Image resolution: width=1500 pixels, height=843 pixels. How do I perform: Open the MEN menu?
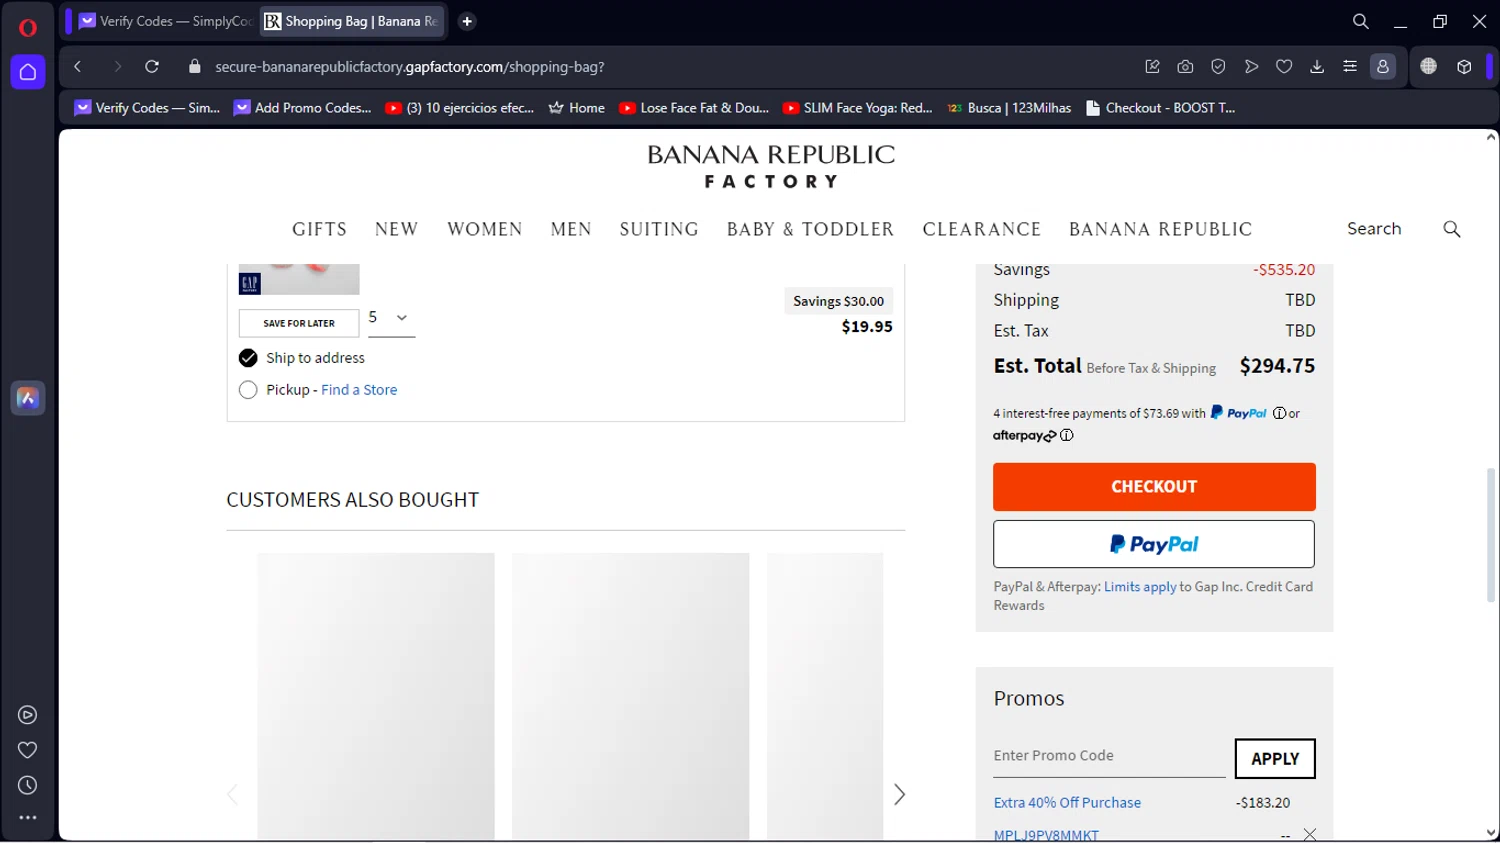coord(571,229)
